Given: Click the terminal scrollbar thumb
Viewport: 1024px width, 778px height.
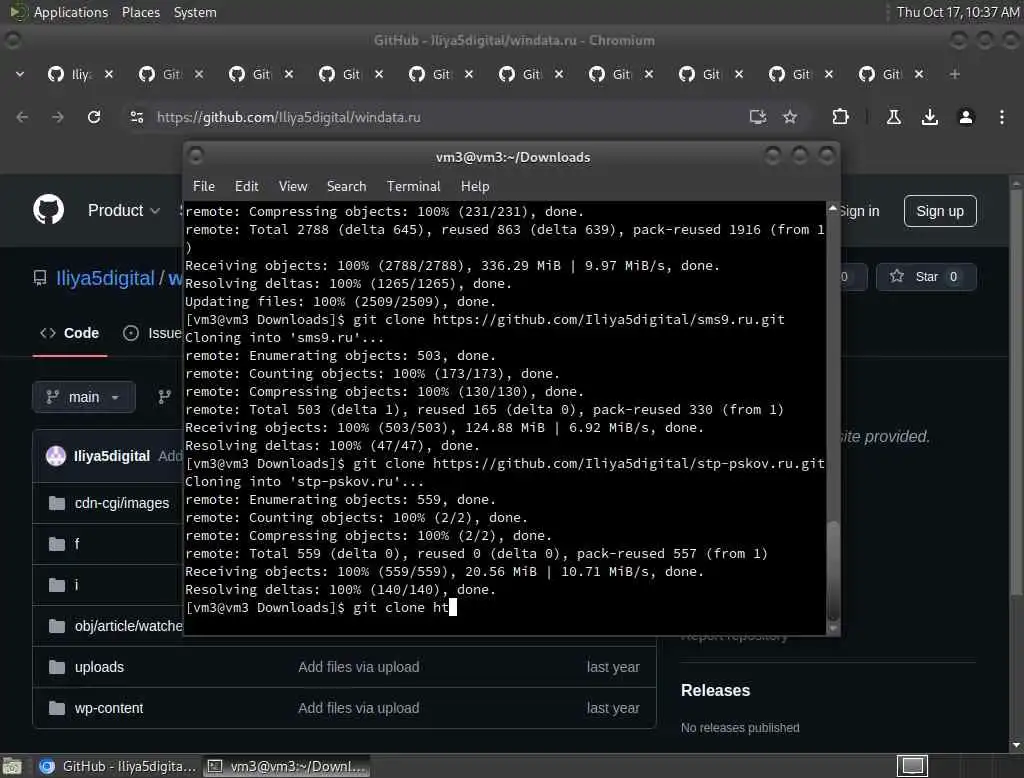Looking at the screenshot, I should point(833,570).
